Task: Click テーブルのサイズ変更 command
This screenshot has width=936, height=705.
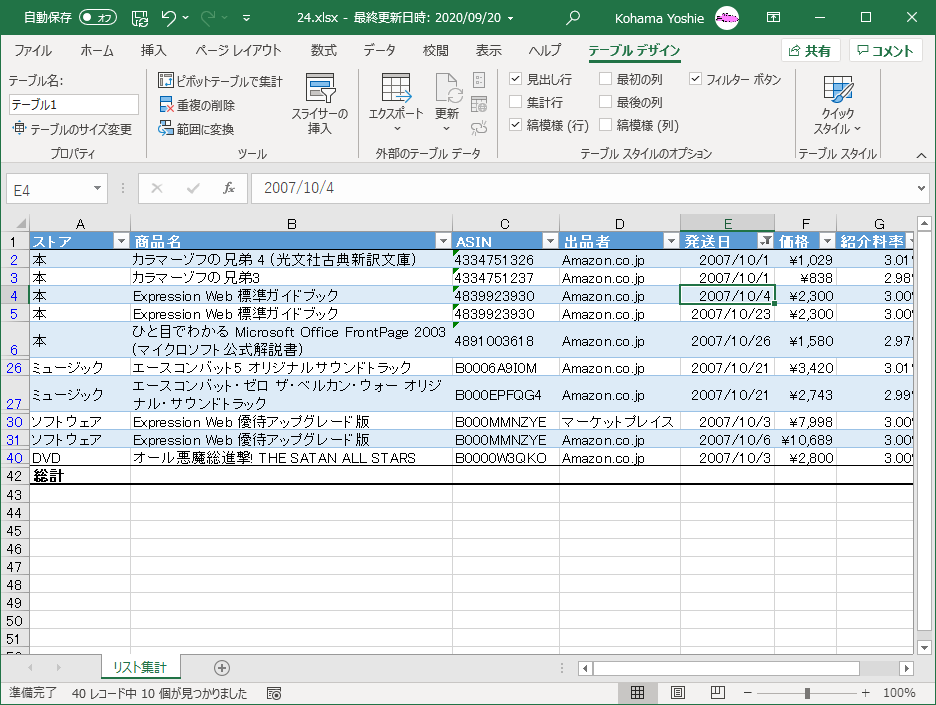Action: point(72,128)
